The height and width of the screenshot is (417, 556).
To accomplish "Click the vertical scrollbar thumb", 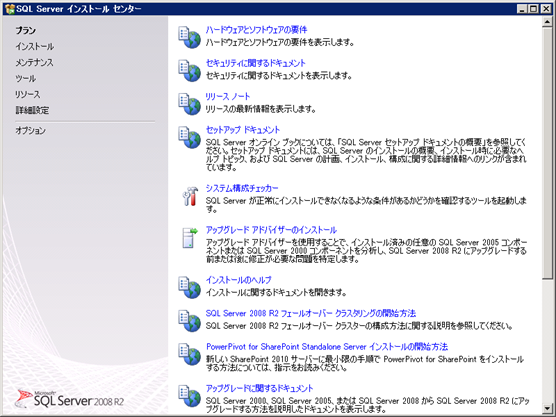I will (547, 153).
